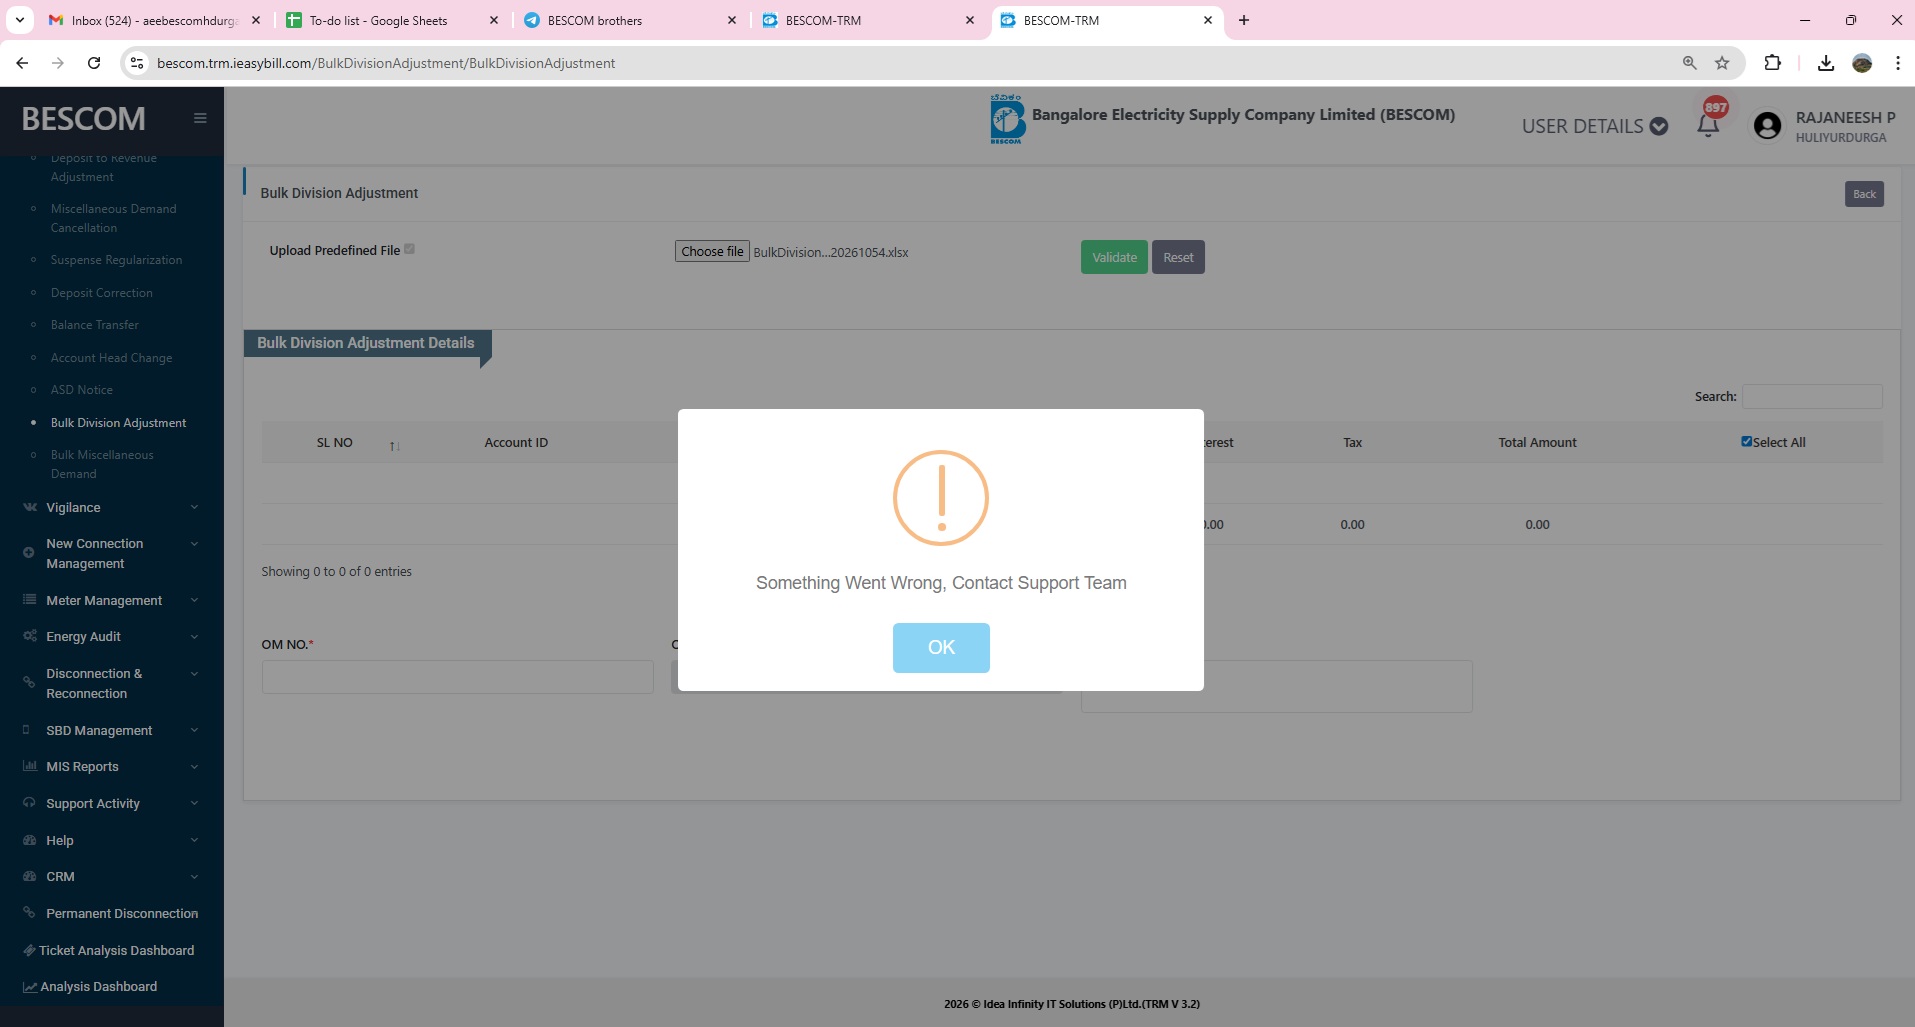Expand the Meter Management chevron
This screenshot has height=1027, width=1915.
pos(194,600)
